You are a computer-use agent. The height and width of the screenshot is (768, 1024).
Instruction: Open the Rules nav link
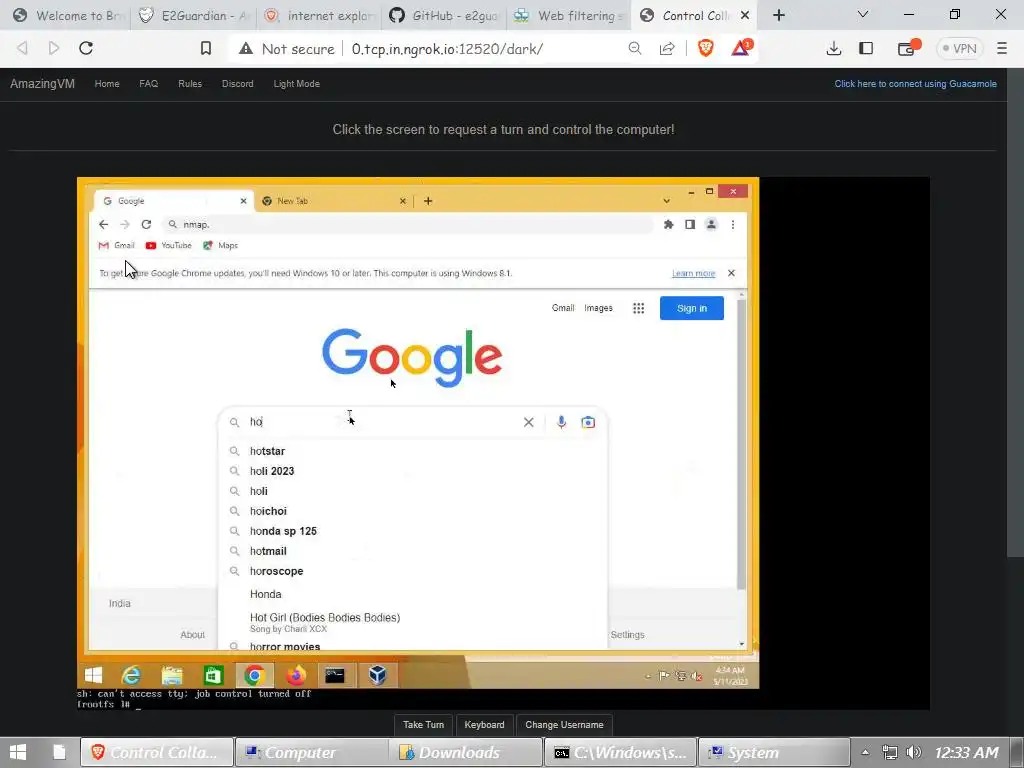tap(190, 84)
